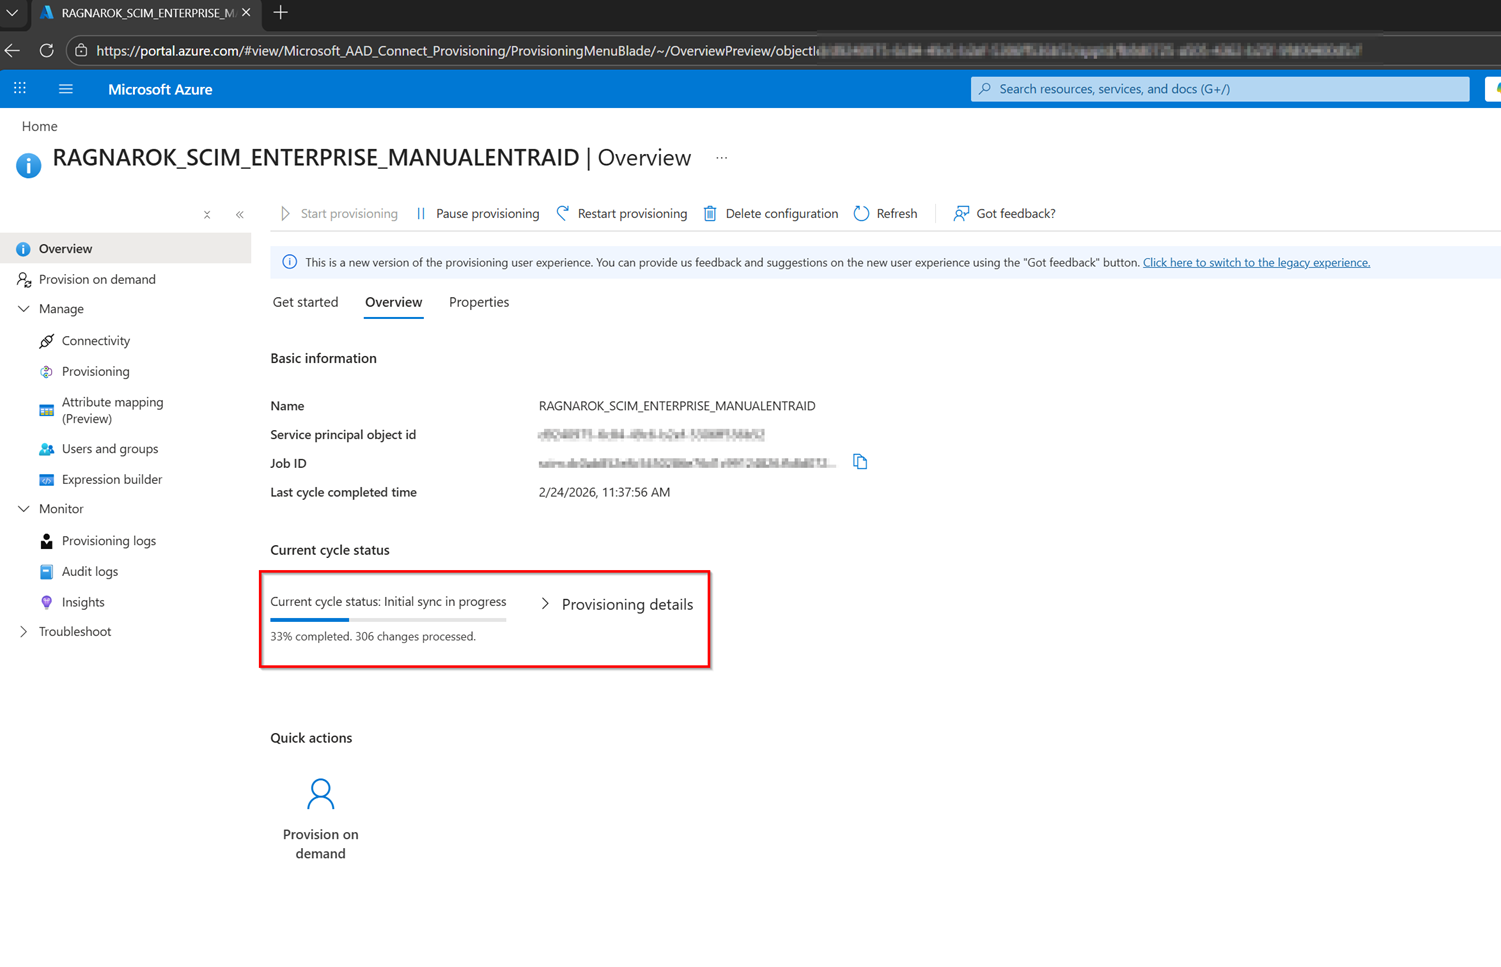The image size is (1501, 967).
Task: Switch to the Get started tab
Action: (305, 302)
